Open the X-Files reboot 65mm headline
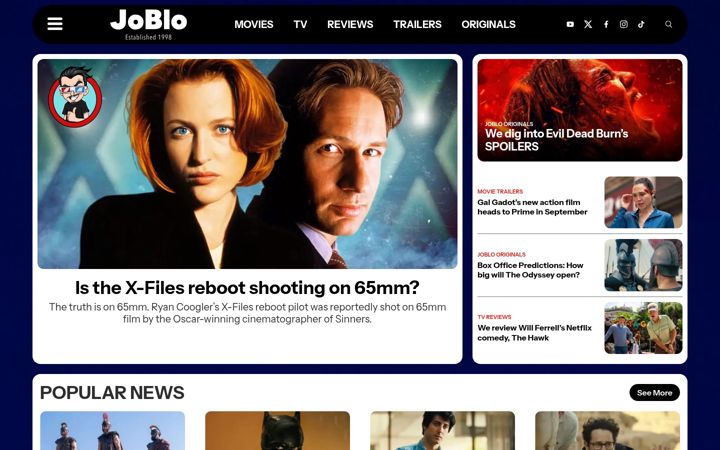Image resolution: width=720 pixels, height=450 pixels. pyautogui.click(x=247, y=288)
